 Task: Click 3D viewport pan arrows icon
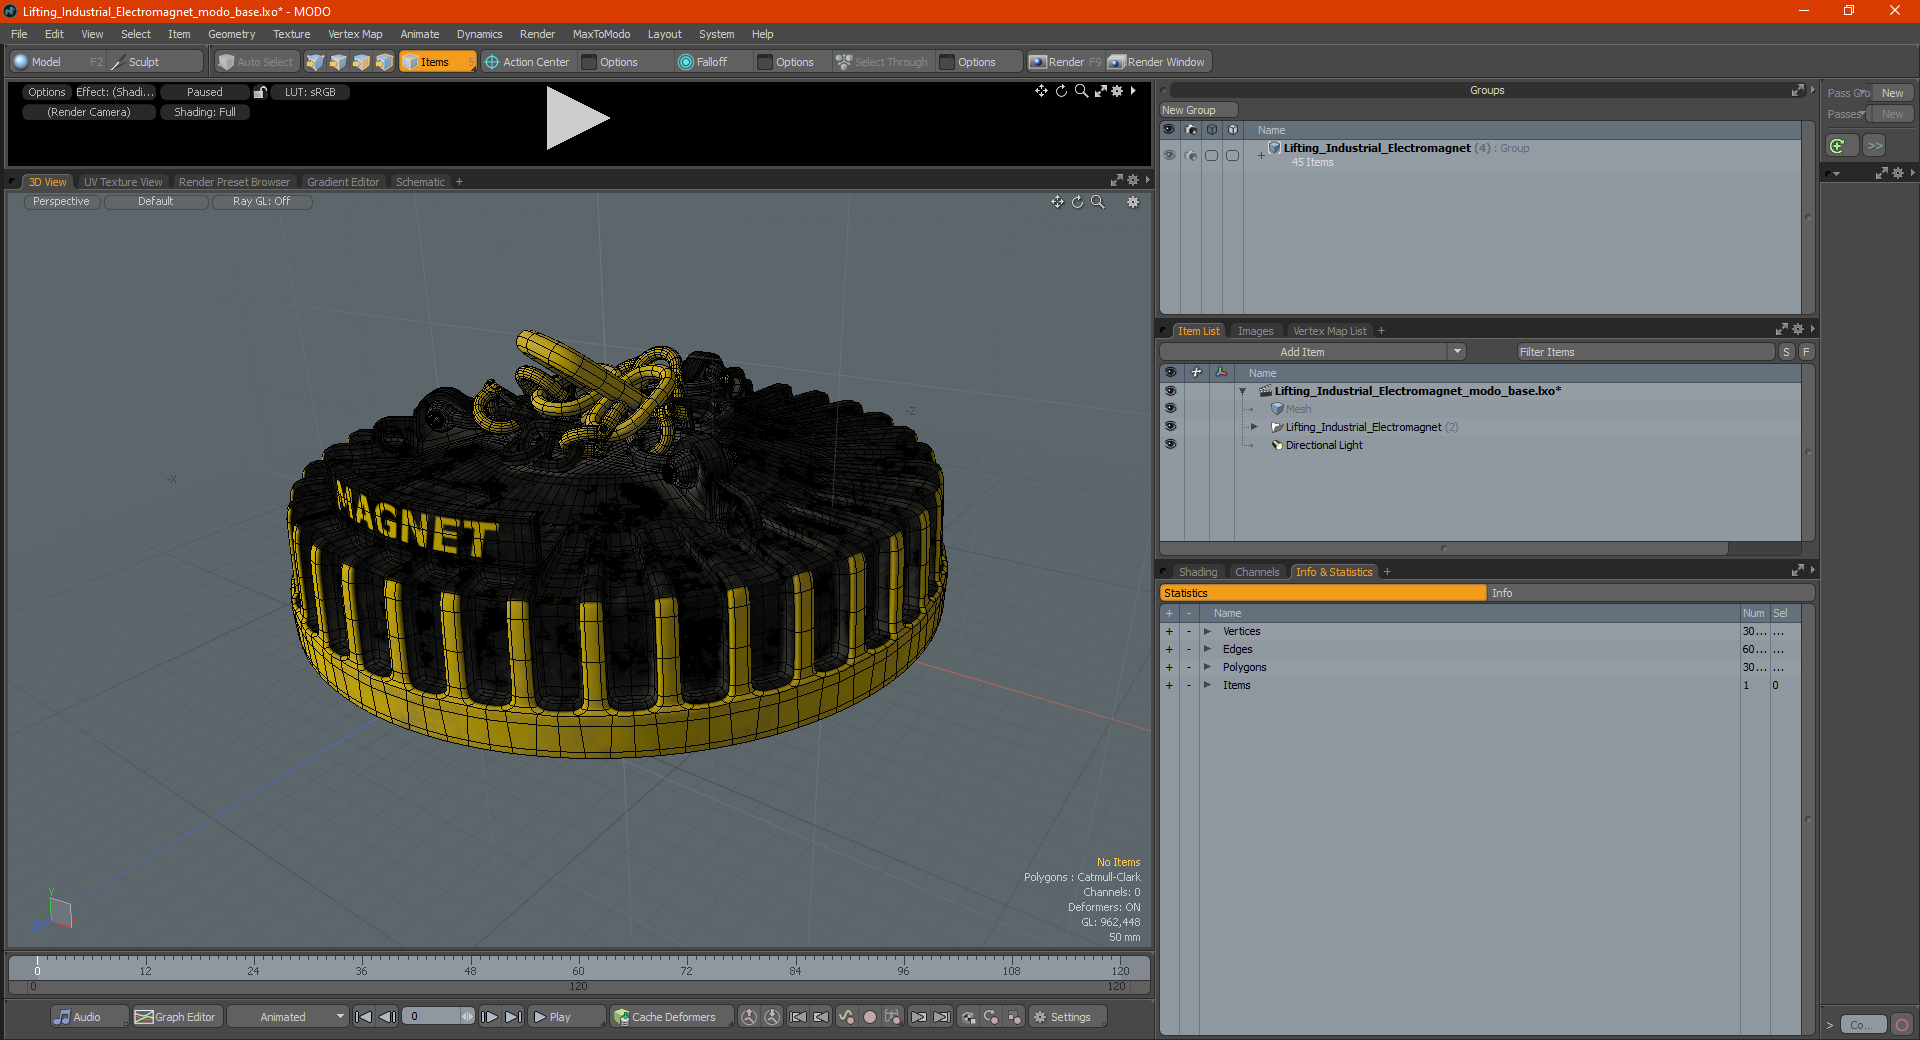click(x=1057, y=202)
